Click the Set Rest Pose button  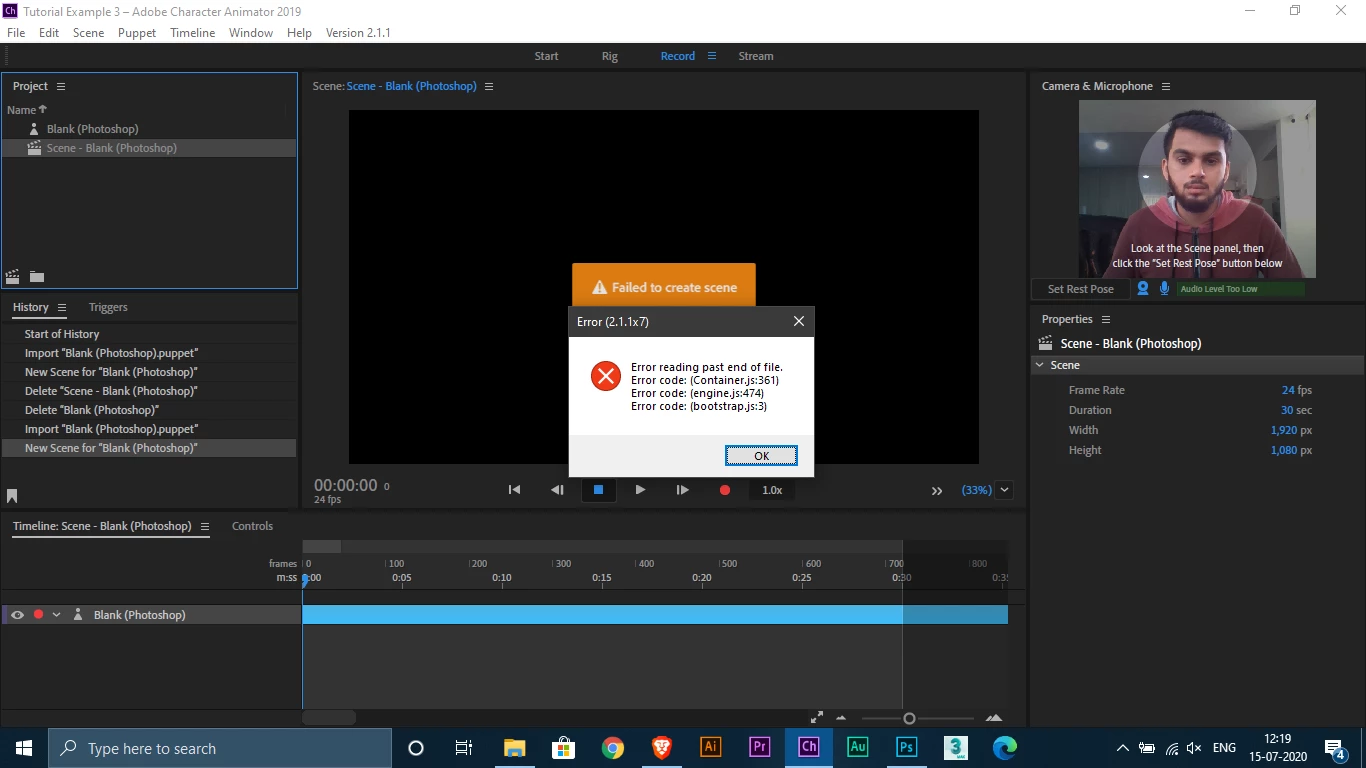[1081, 289]
